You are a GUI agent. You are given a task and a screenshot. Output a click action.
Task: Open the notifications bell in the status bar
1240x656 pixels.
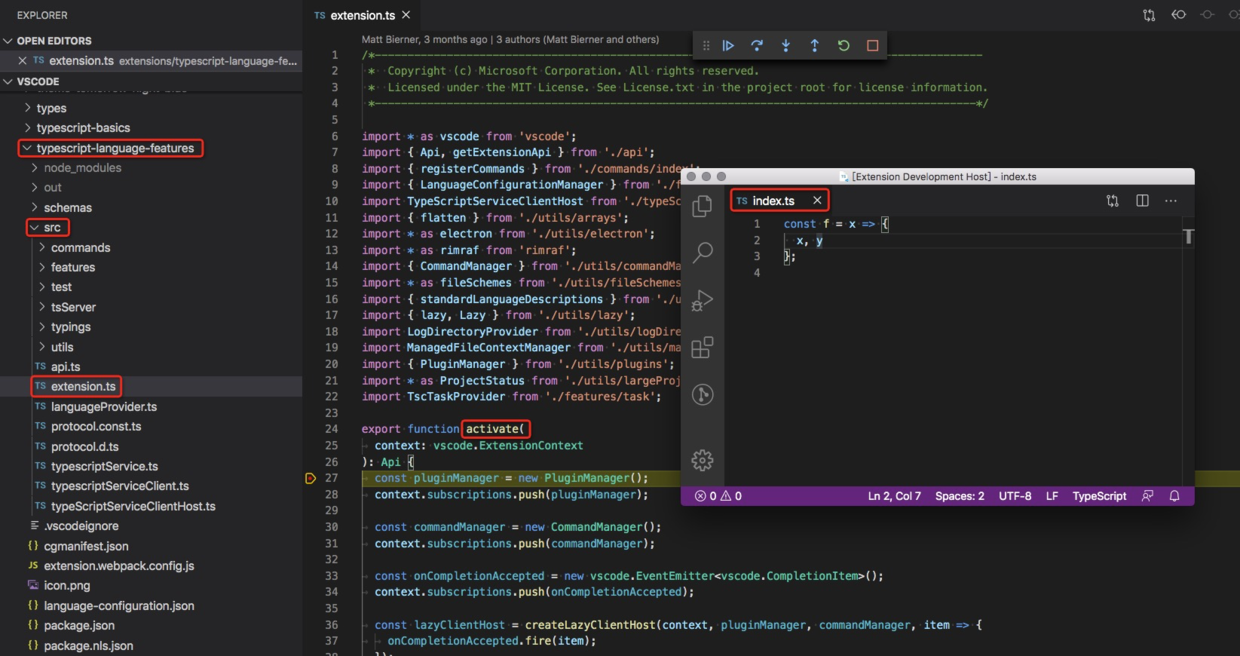pos(1174,495)
